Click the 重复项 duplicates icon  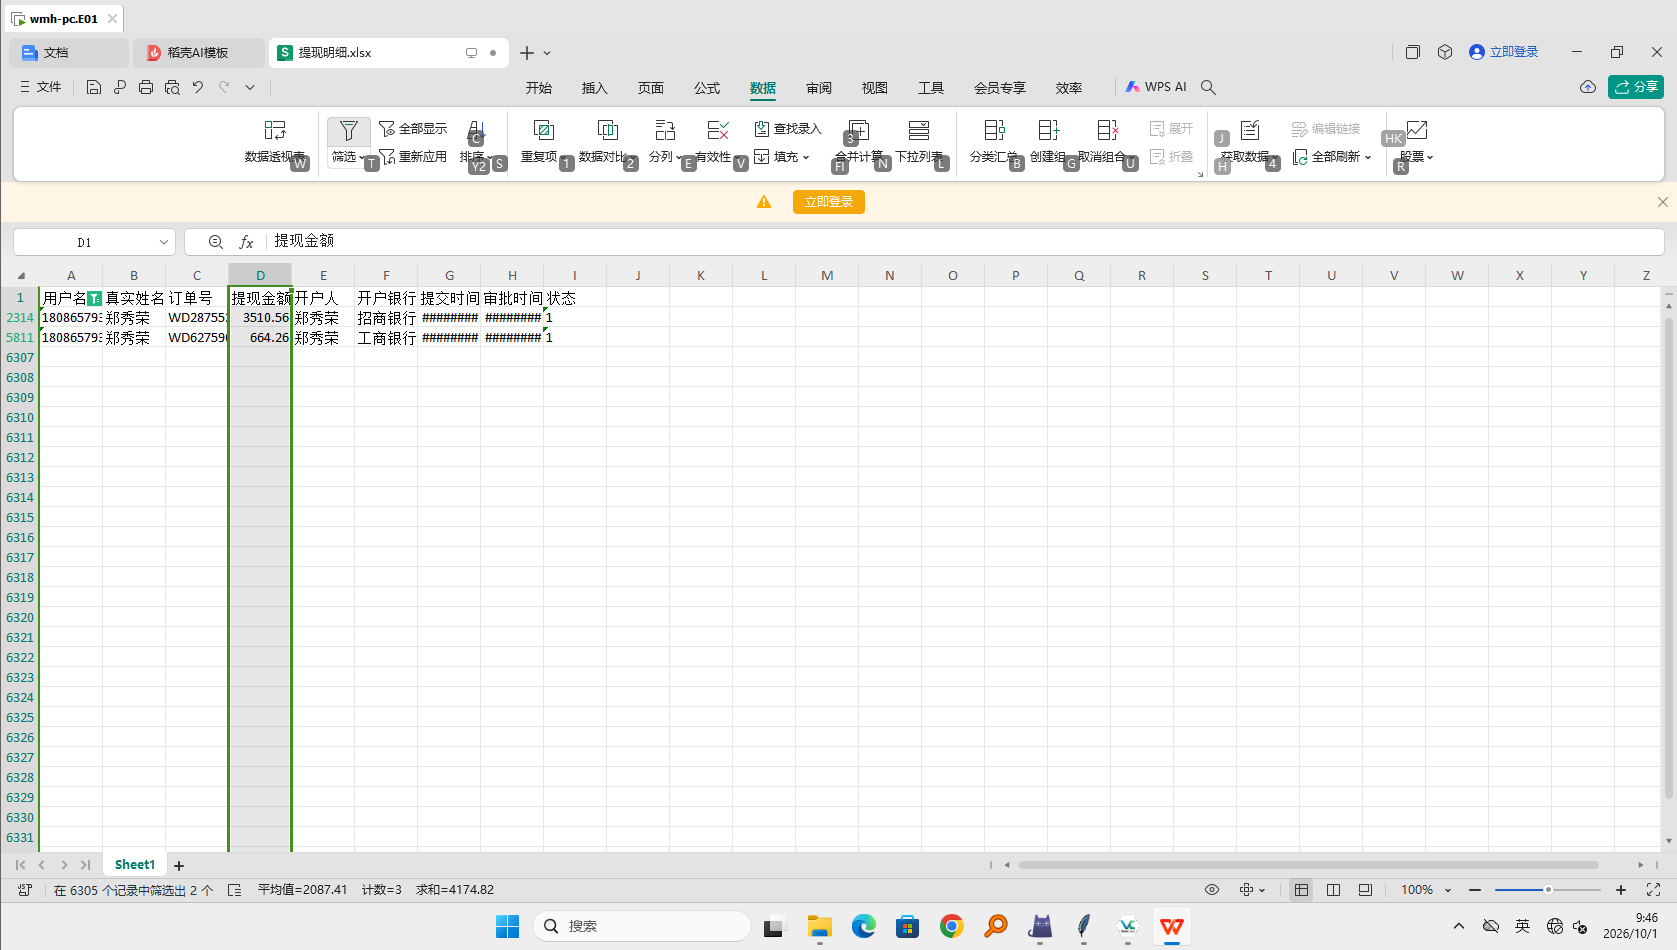pyautogui.click(x=543, y=141)
